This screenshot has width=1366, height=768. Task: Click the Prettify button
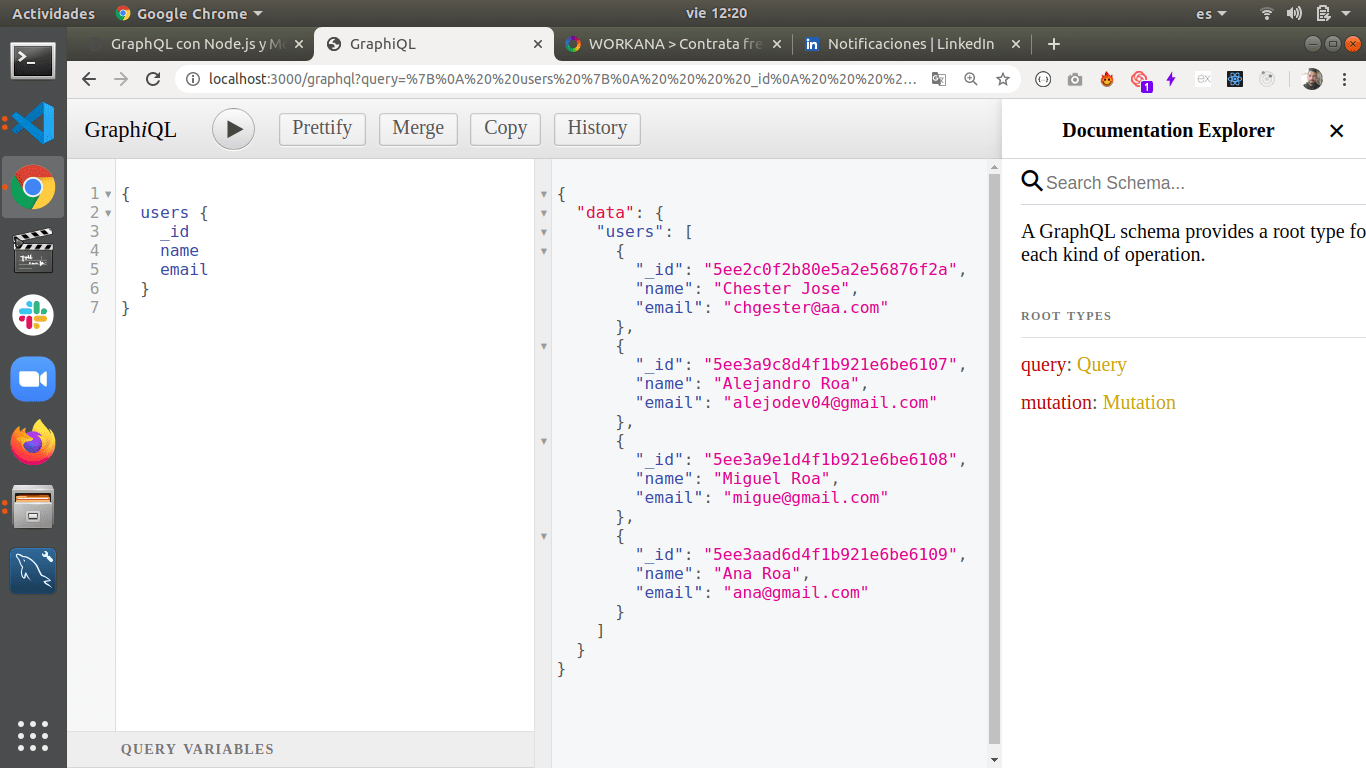click(x=322, y=128)
